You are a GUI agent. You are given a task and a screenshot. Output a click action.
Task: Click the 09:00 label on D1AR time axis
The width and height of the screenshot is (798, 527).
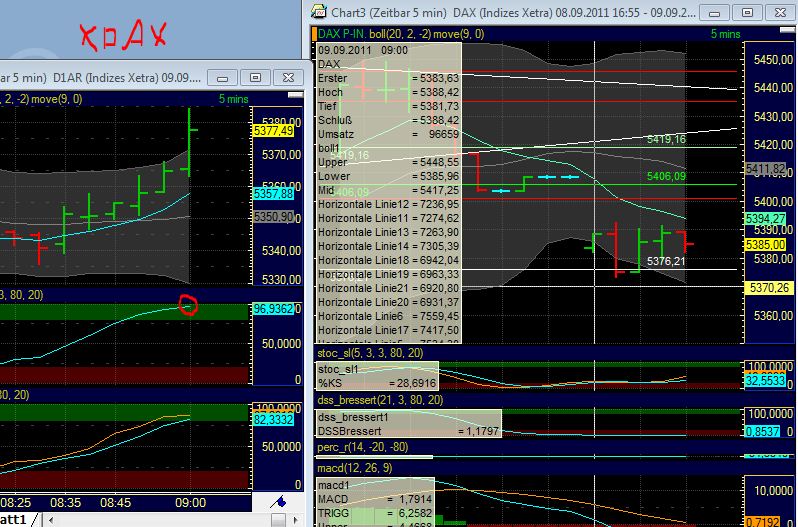pos(190,503)
